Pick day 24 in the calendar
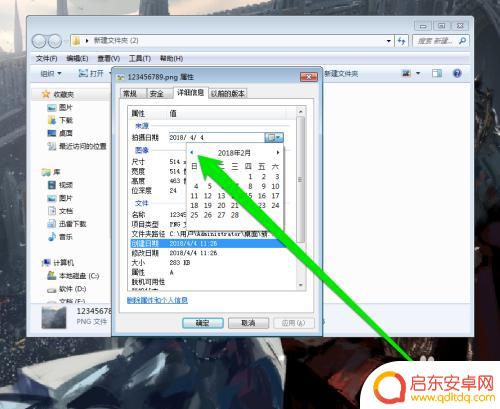Viewport: 500px width, 409px height. point(275,206)
